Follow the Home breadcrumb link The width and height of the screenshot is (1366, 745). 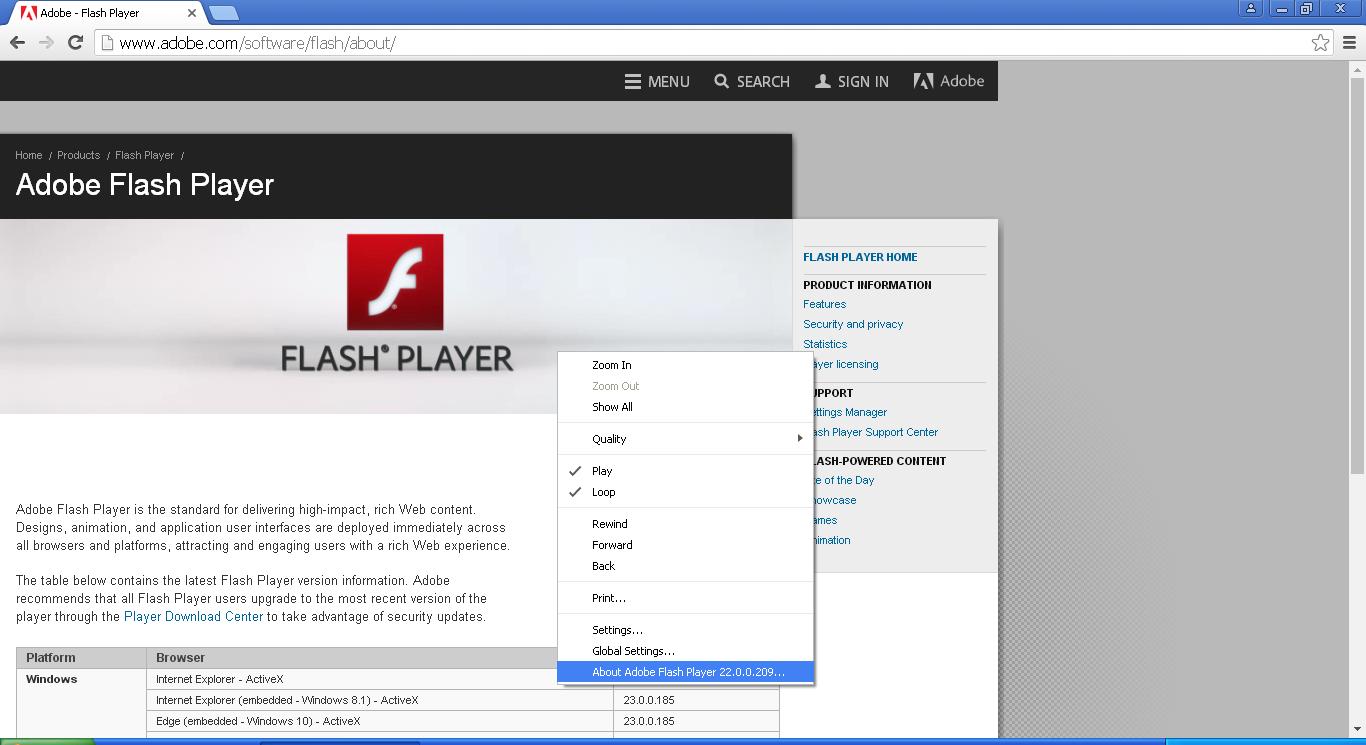(x=29, y=155)
